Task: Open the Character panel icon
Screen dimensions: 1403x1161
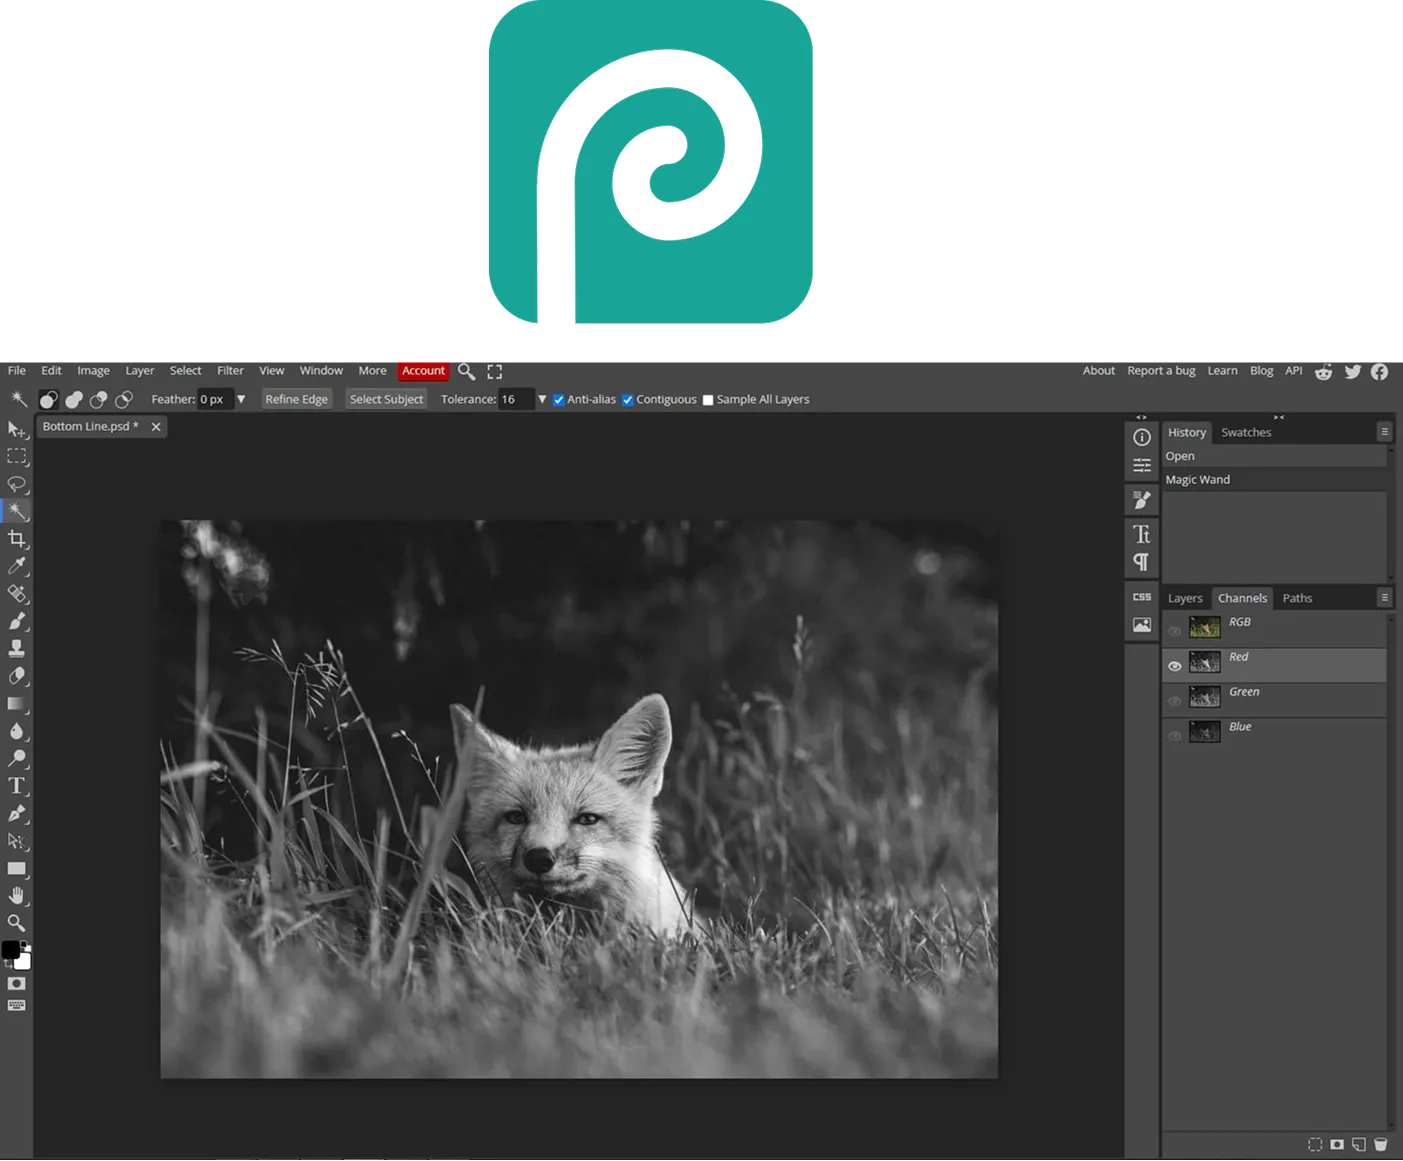Action: coord(1142,534)
